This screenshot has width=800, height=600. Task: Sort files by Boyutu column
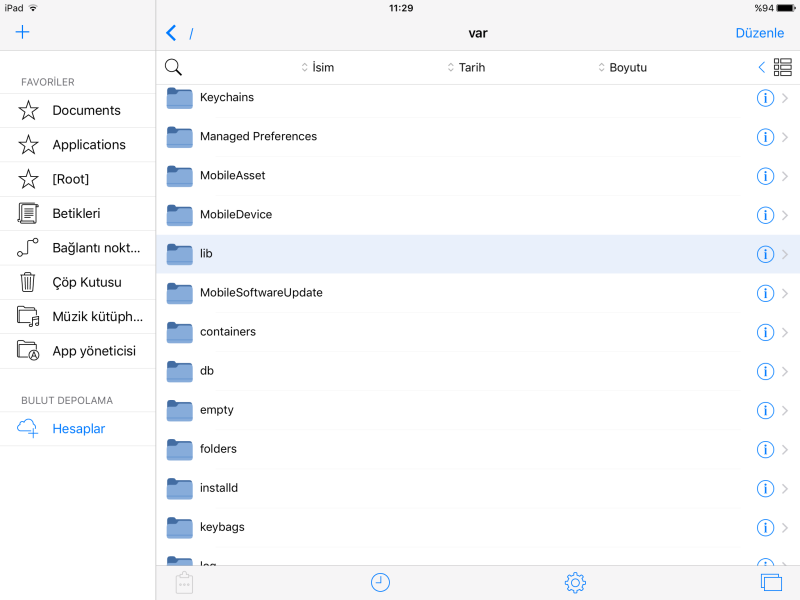point(622,67)
